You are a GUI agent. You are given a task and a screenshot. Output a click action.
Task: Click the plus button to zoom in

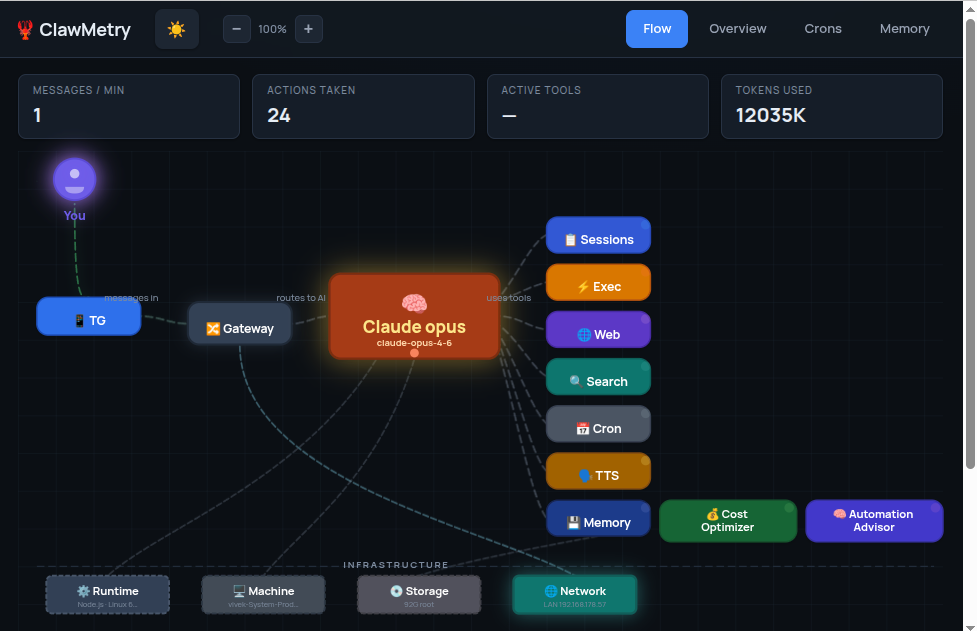tap(308, 29)
